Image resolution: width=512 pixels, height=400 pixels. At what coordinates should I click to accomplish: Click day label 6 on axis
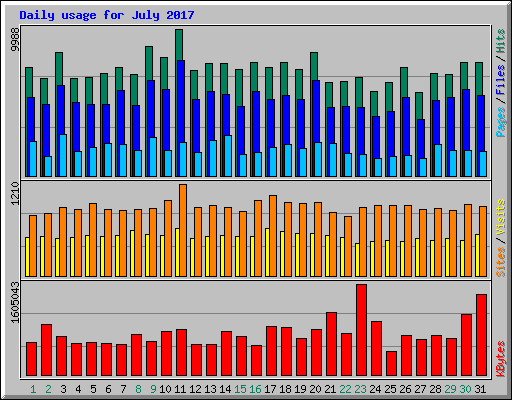tap(108, 389)
